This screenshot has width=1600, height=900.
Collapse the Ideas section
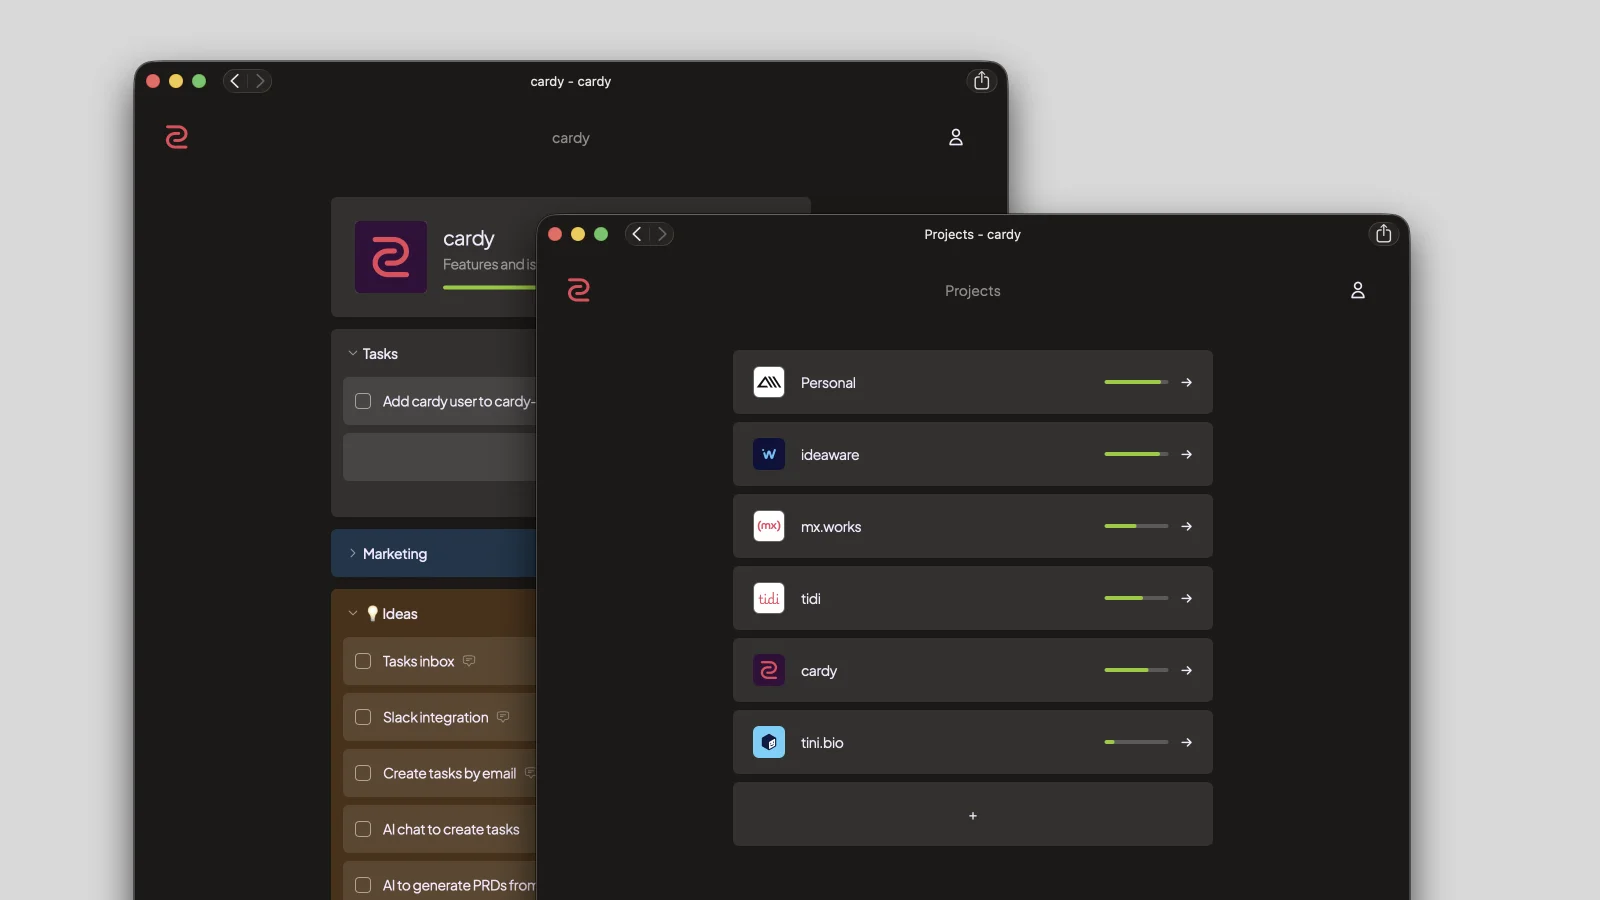(352, 613)
